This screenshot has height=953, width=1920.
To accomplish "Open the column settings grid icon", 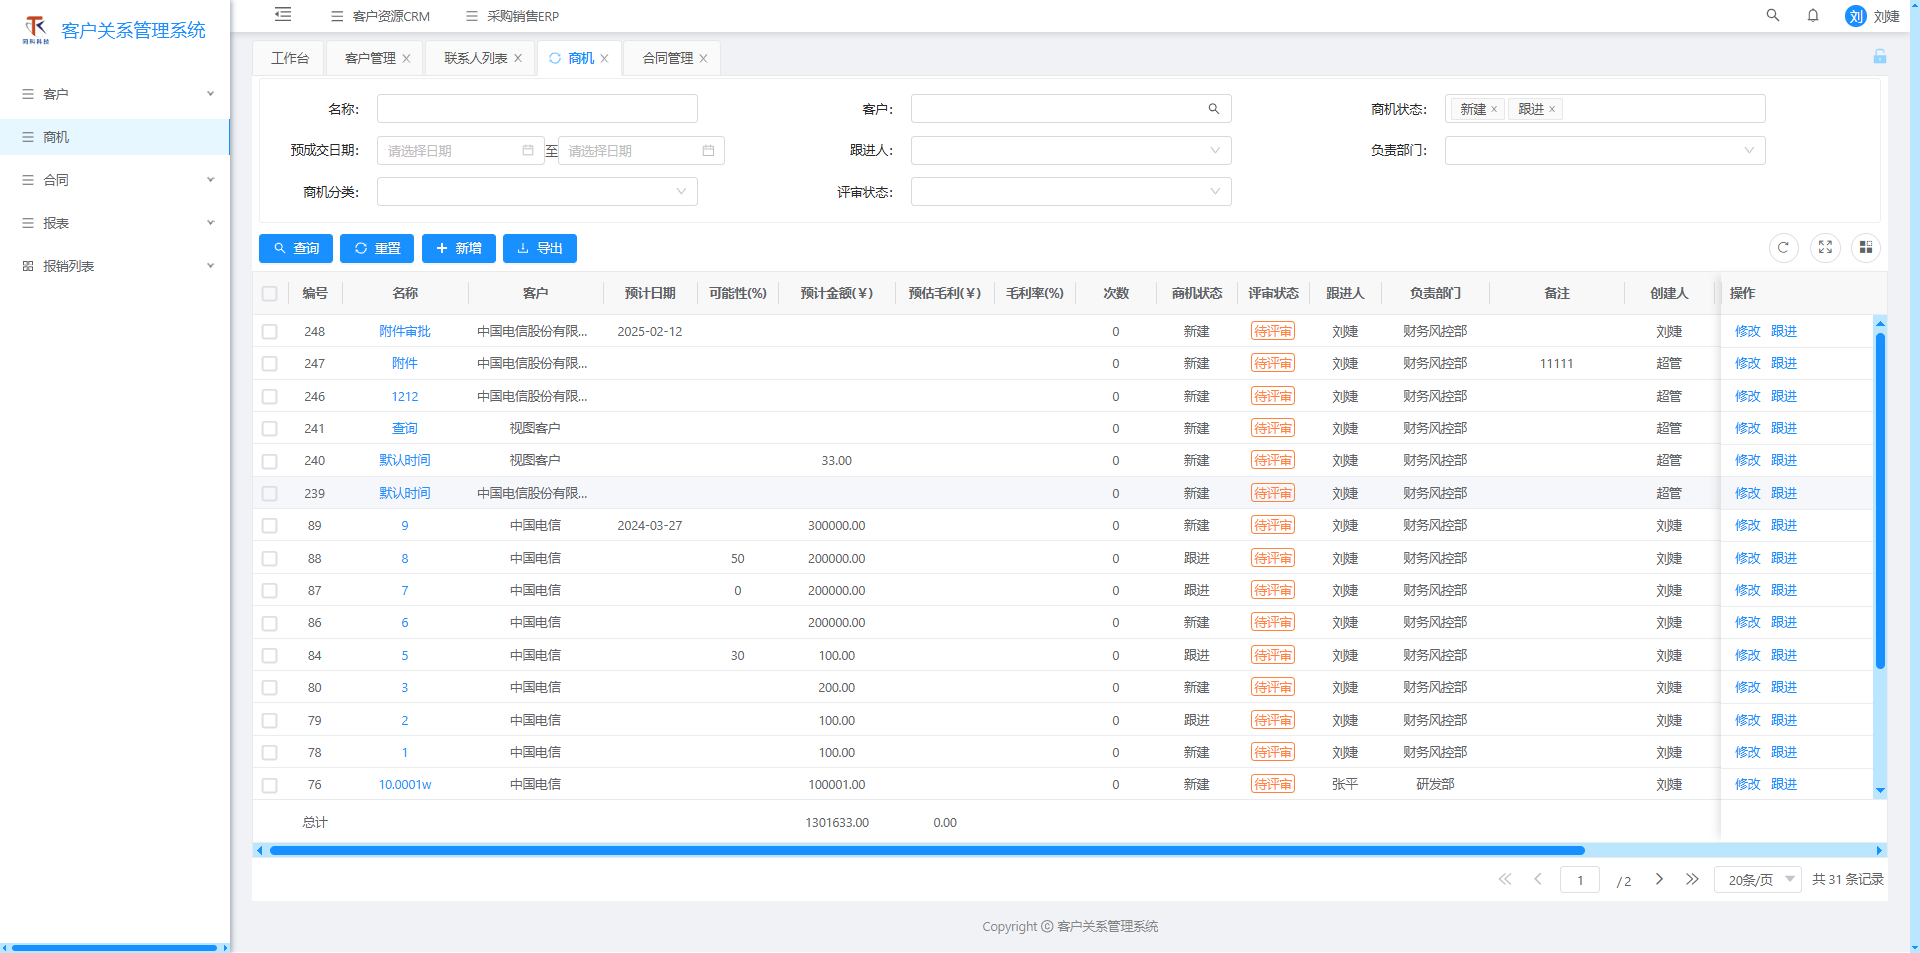I will (x=1866, y=248).
